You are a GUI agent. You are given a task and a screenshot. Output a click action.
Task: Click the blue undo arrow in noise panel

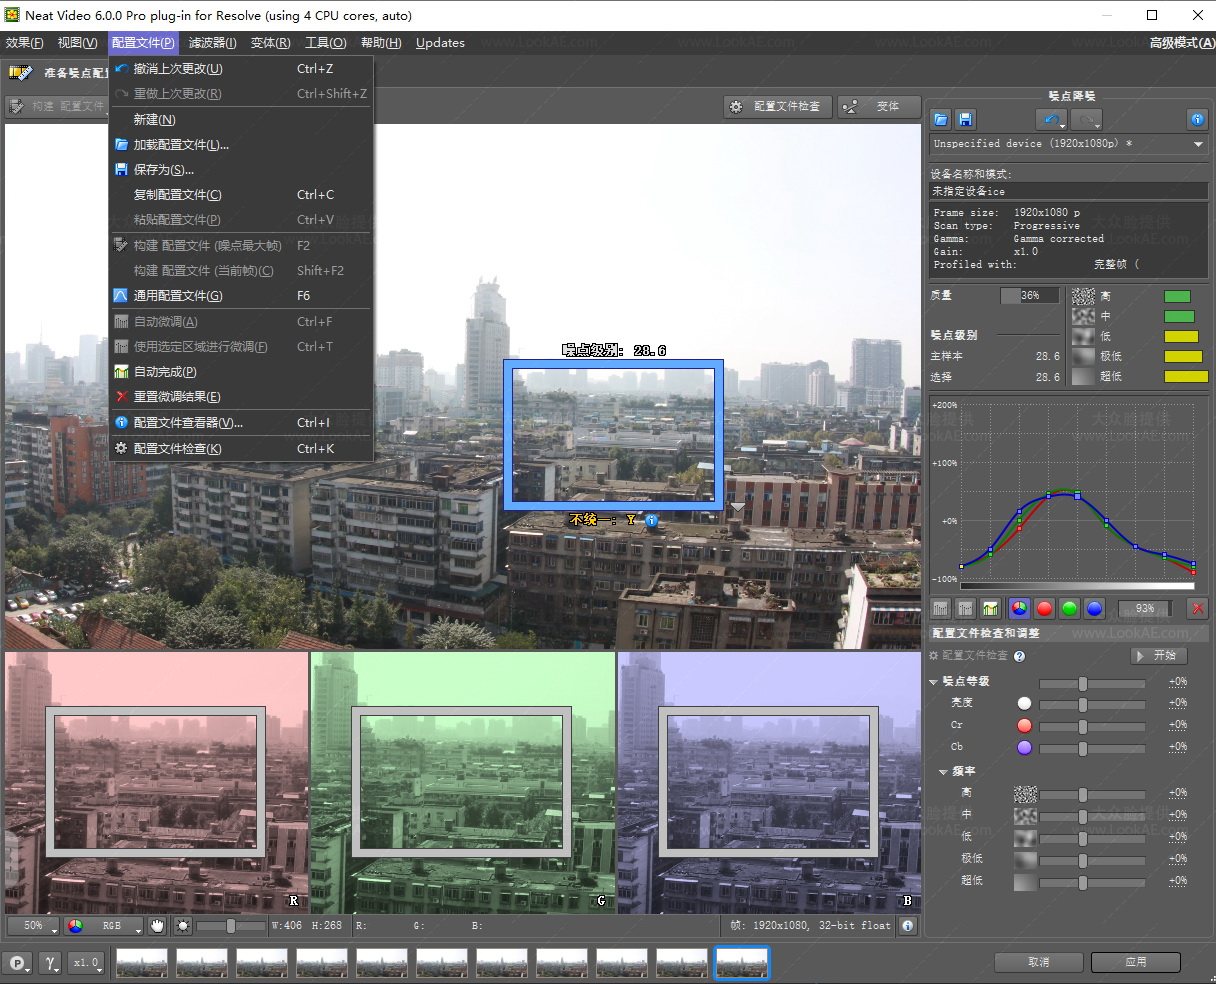pyautogui.click(x=1051, y=119)
